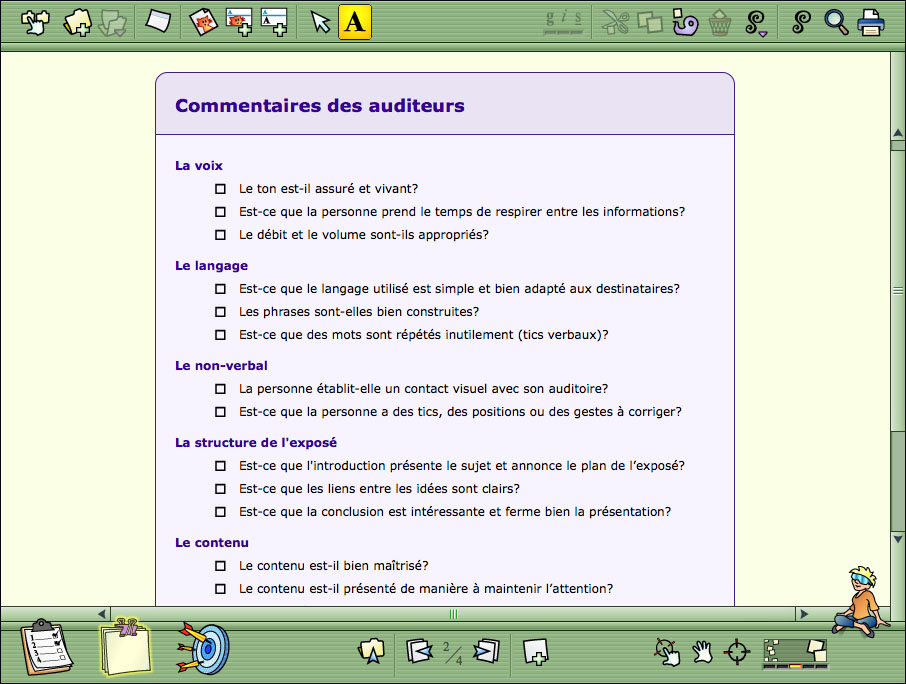Check the 'des tics, des positions' box
The image size is (906, 684).
[220, 412]
